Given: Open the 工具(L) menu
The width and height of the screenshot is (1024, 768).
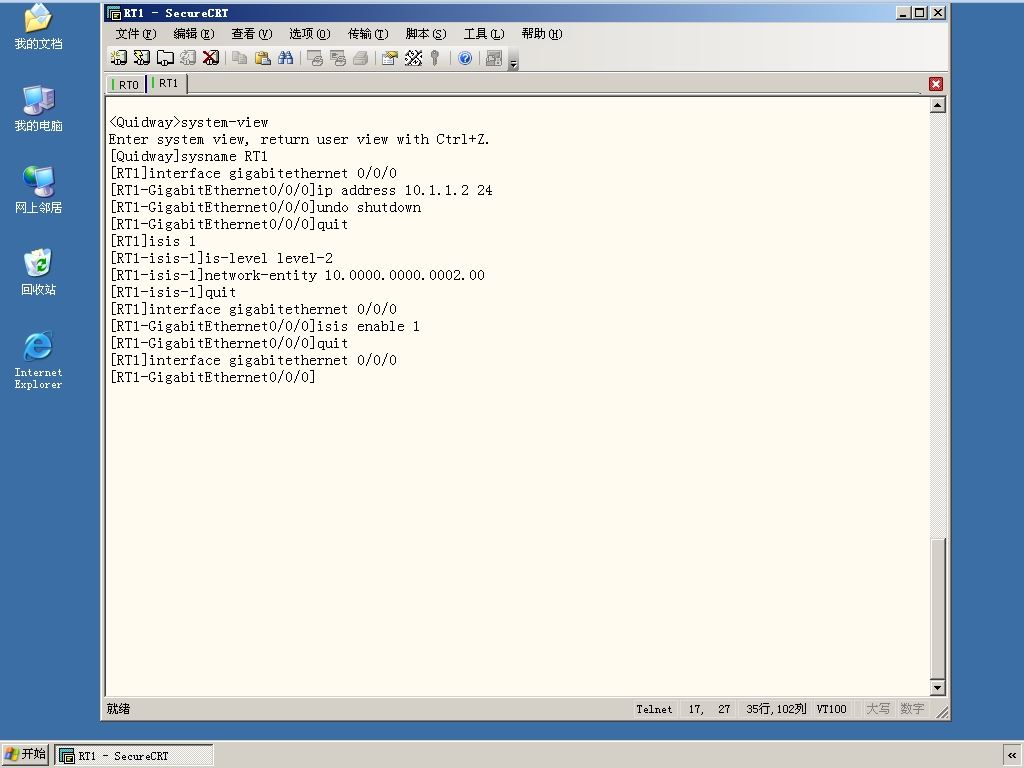Looking at the screenshot, I should pos(484,34).
